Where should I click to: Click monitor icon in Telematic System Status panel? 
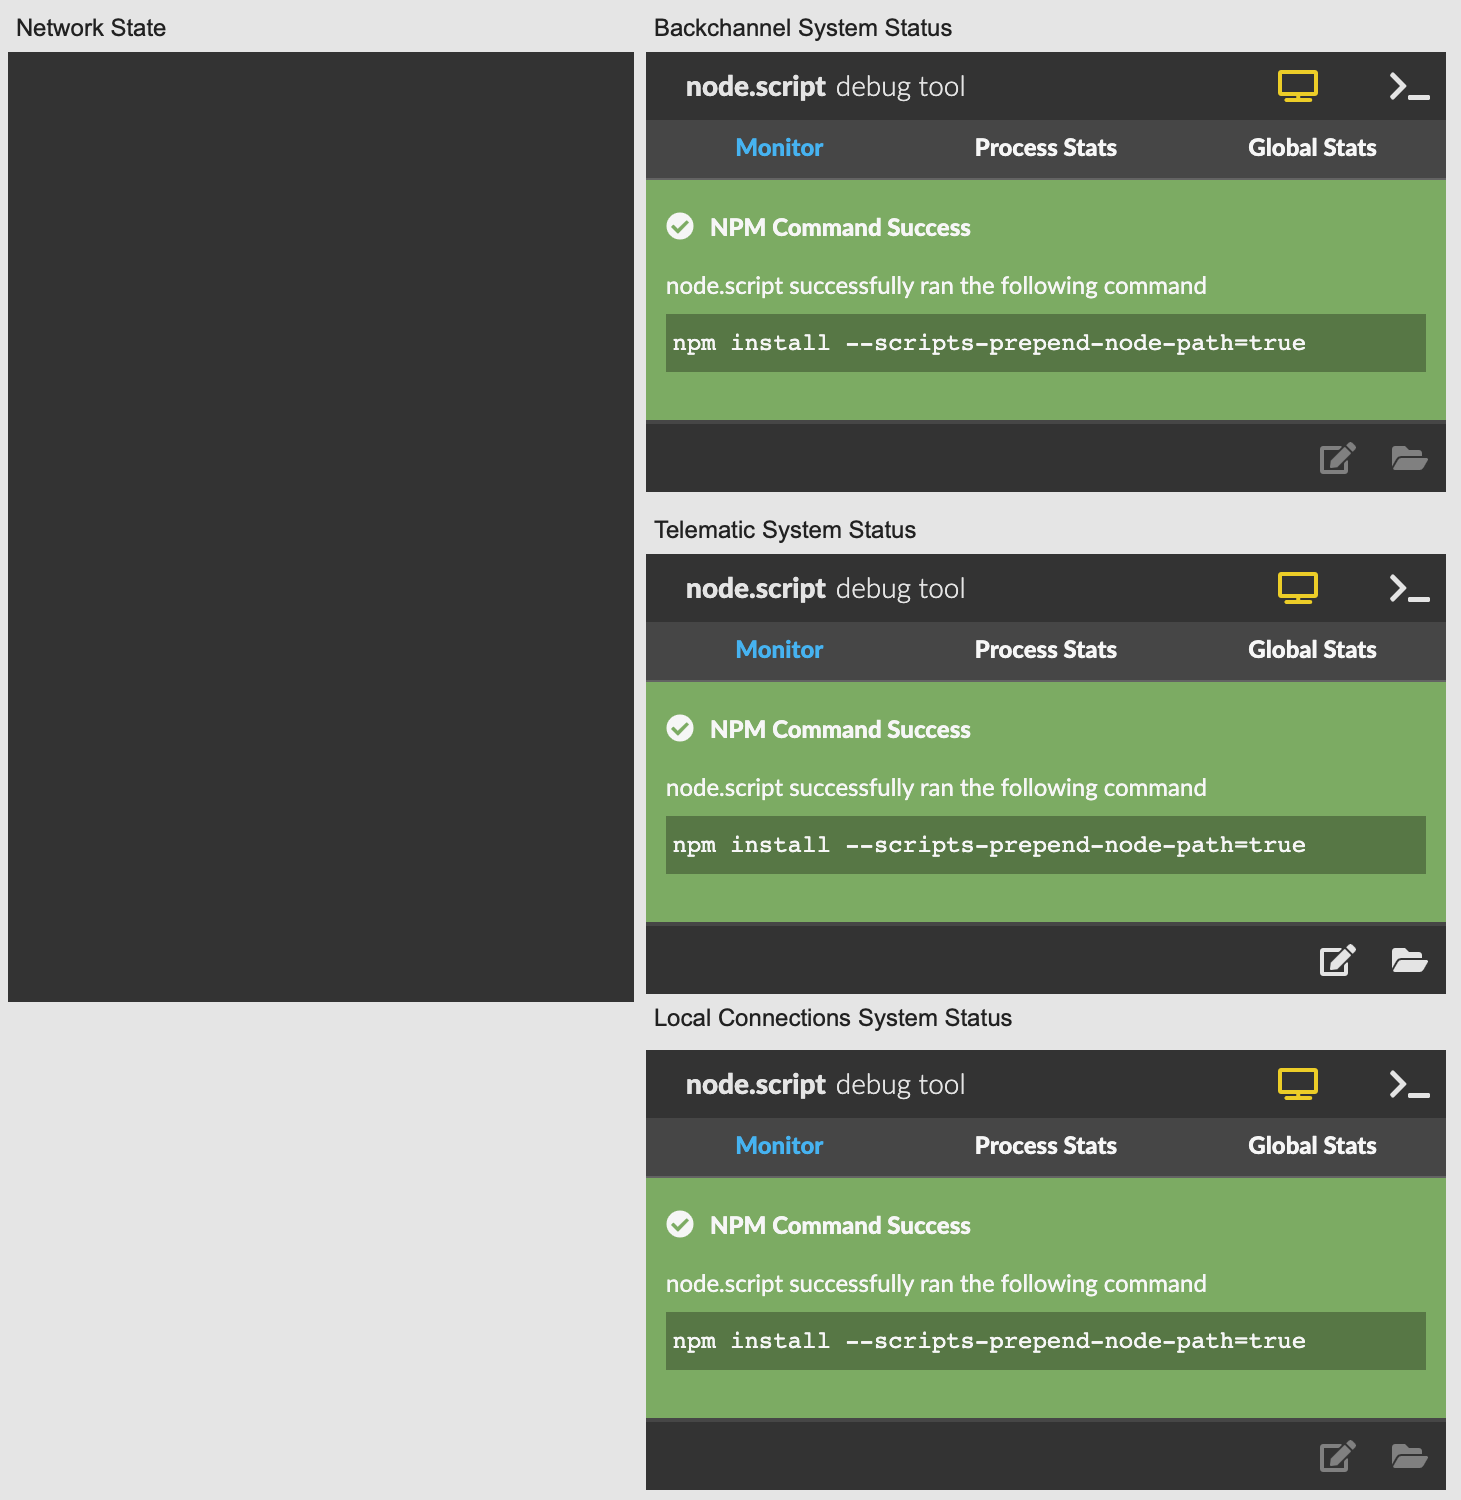1297,588
